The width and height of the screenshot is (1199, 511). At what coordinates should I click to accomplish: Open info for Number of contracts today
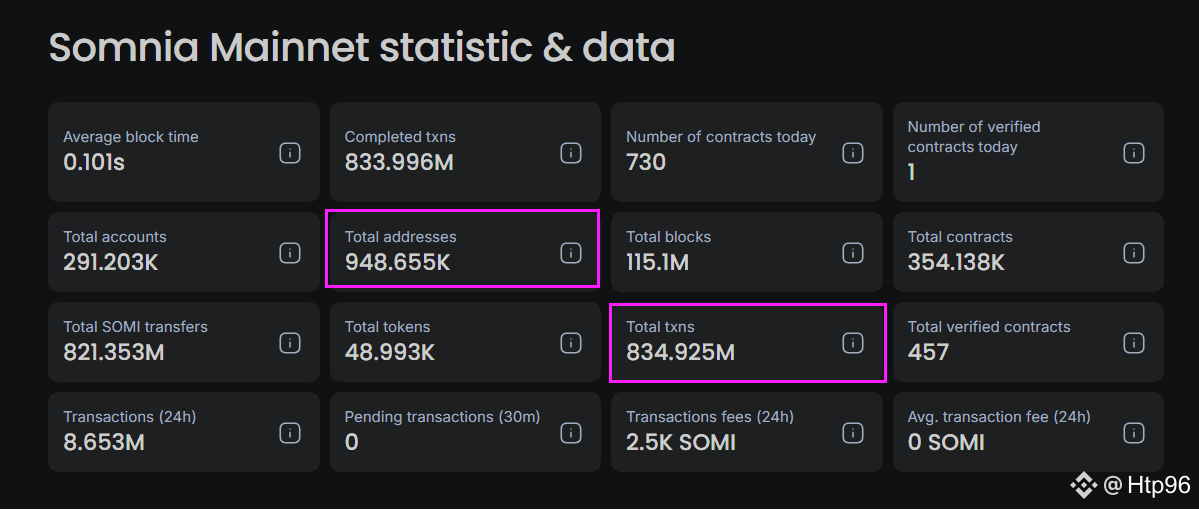coord(853,153)
